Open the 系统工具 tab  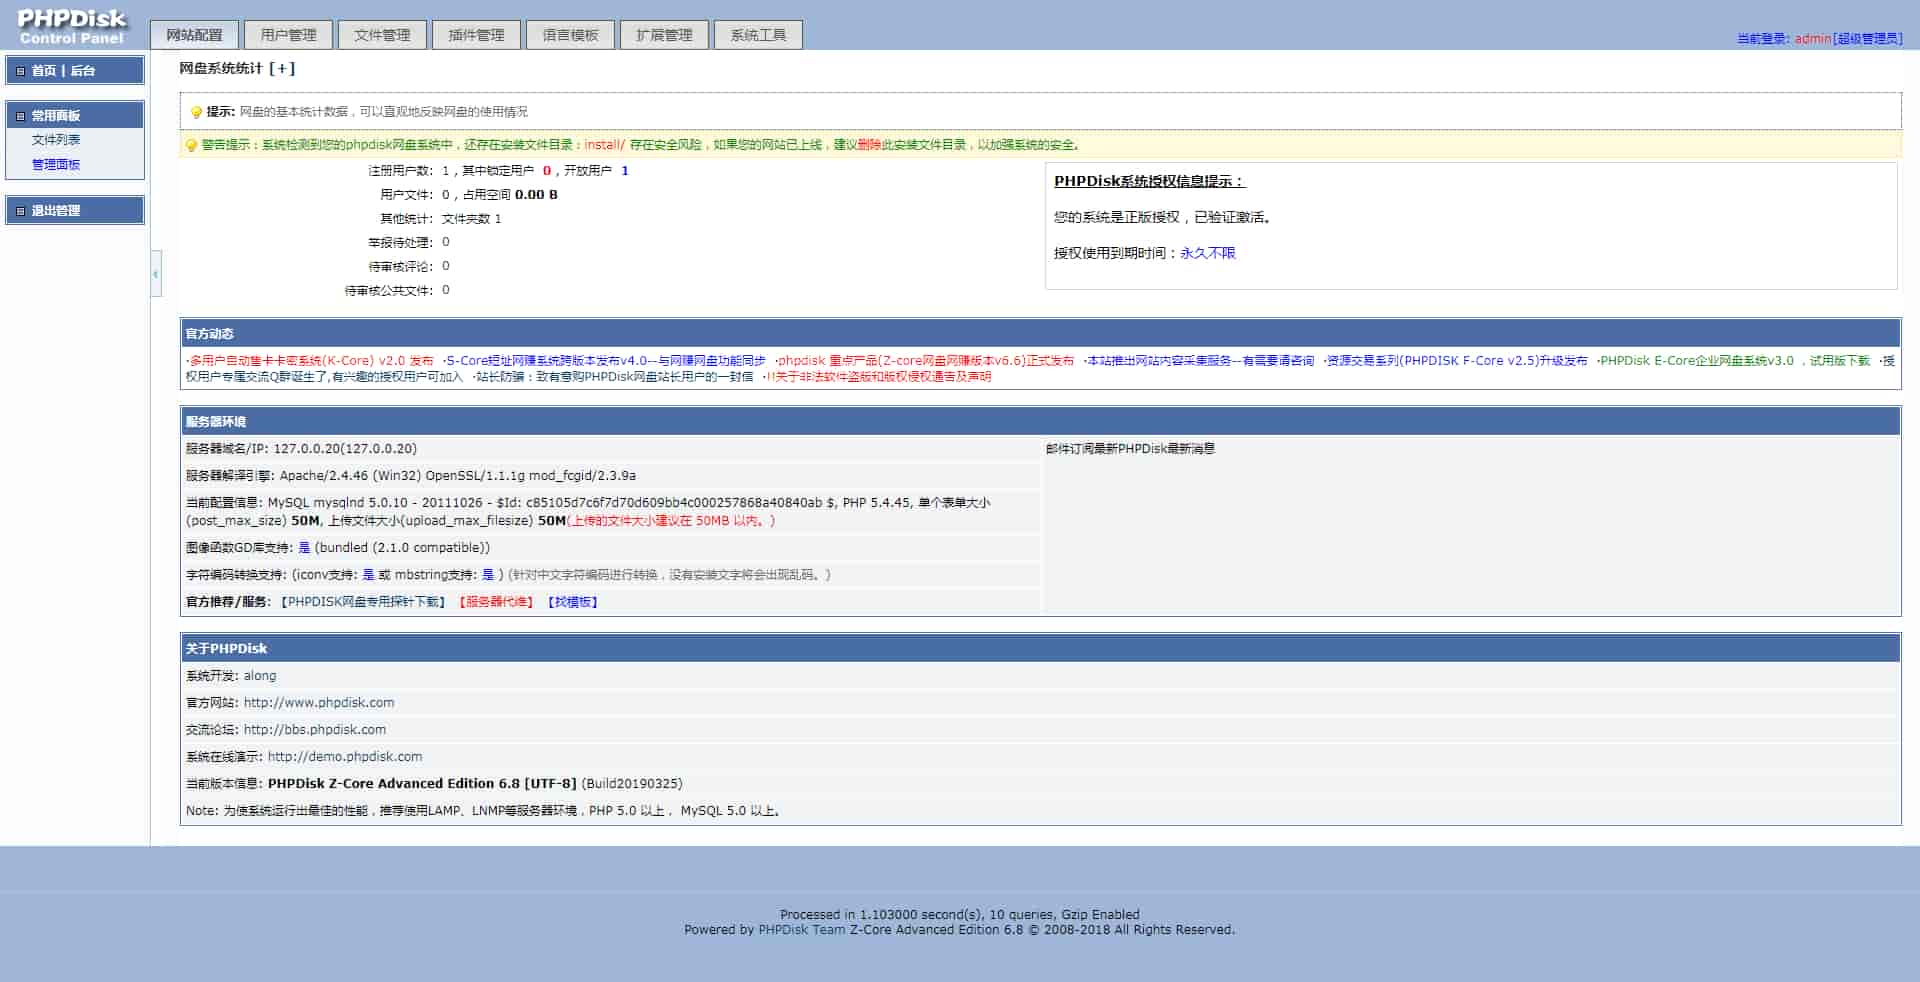click(758, 35)
